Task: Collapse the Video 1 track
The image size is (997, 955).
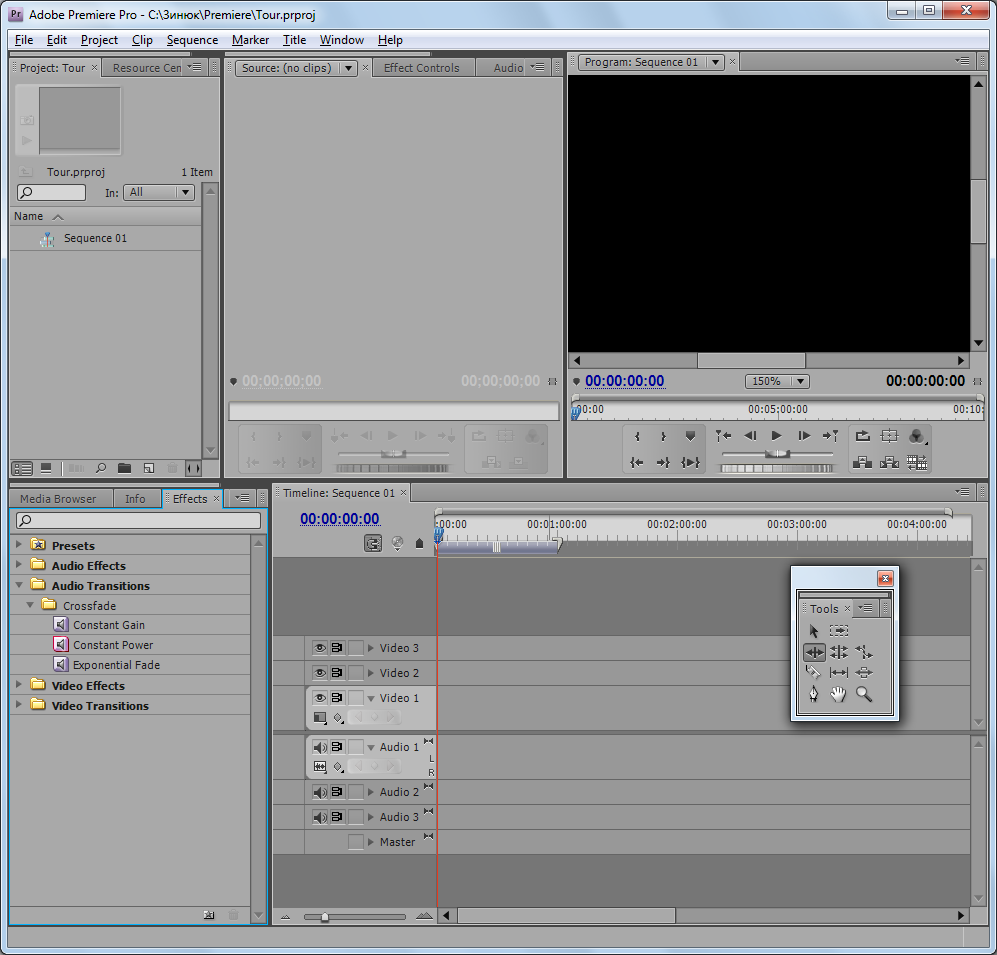Action: [x=371, y=698]
